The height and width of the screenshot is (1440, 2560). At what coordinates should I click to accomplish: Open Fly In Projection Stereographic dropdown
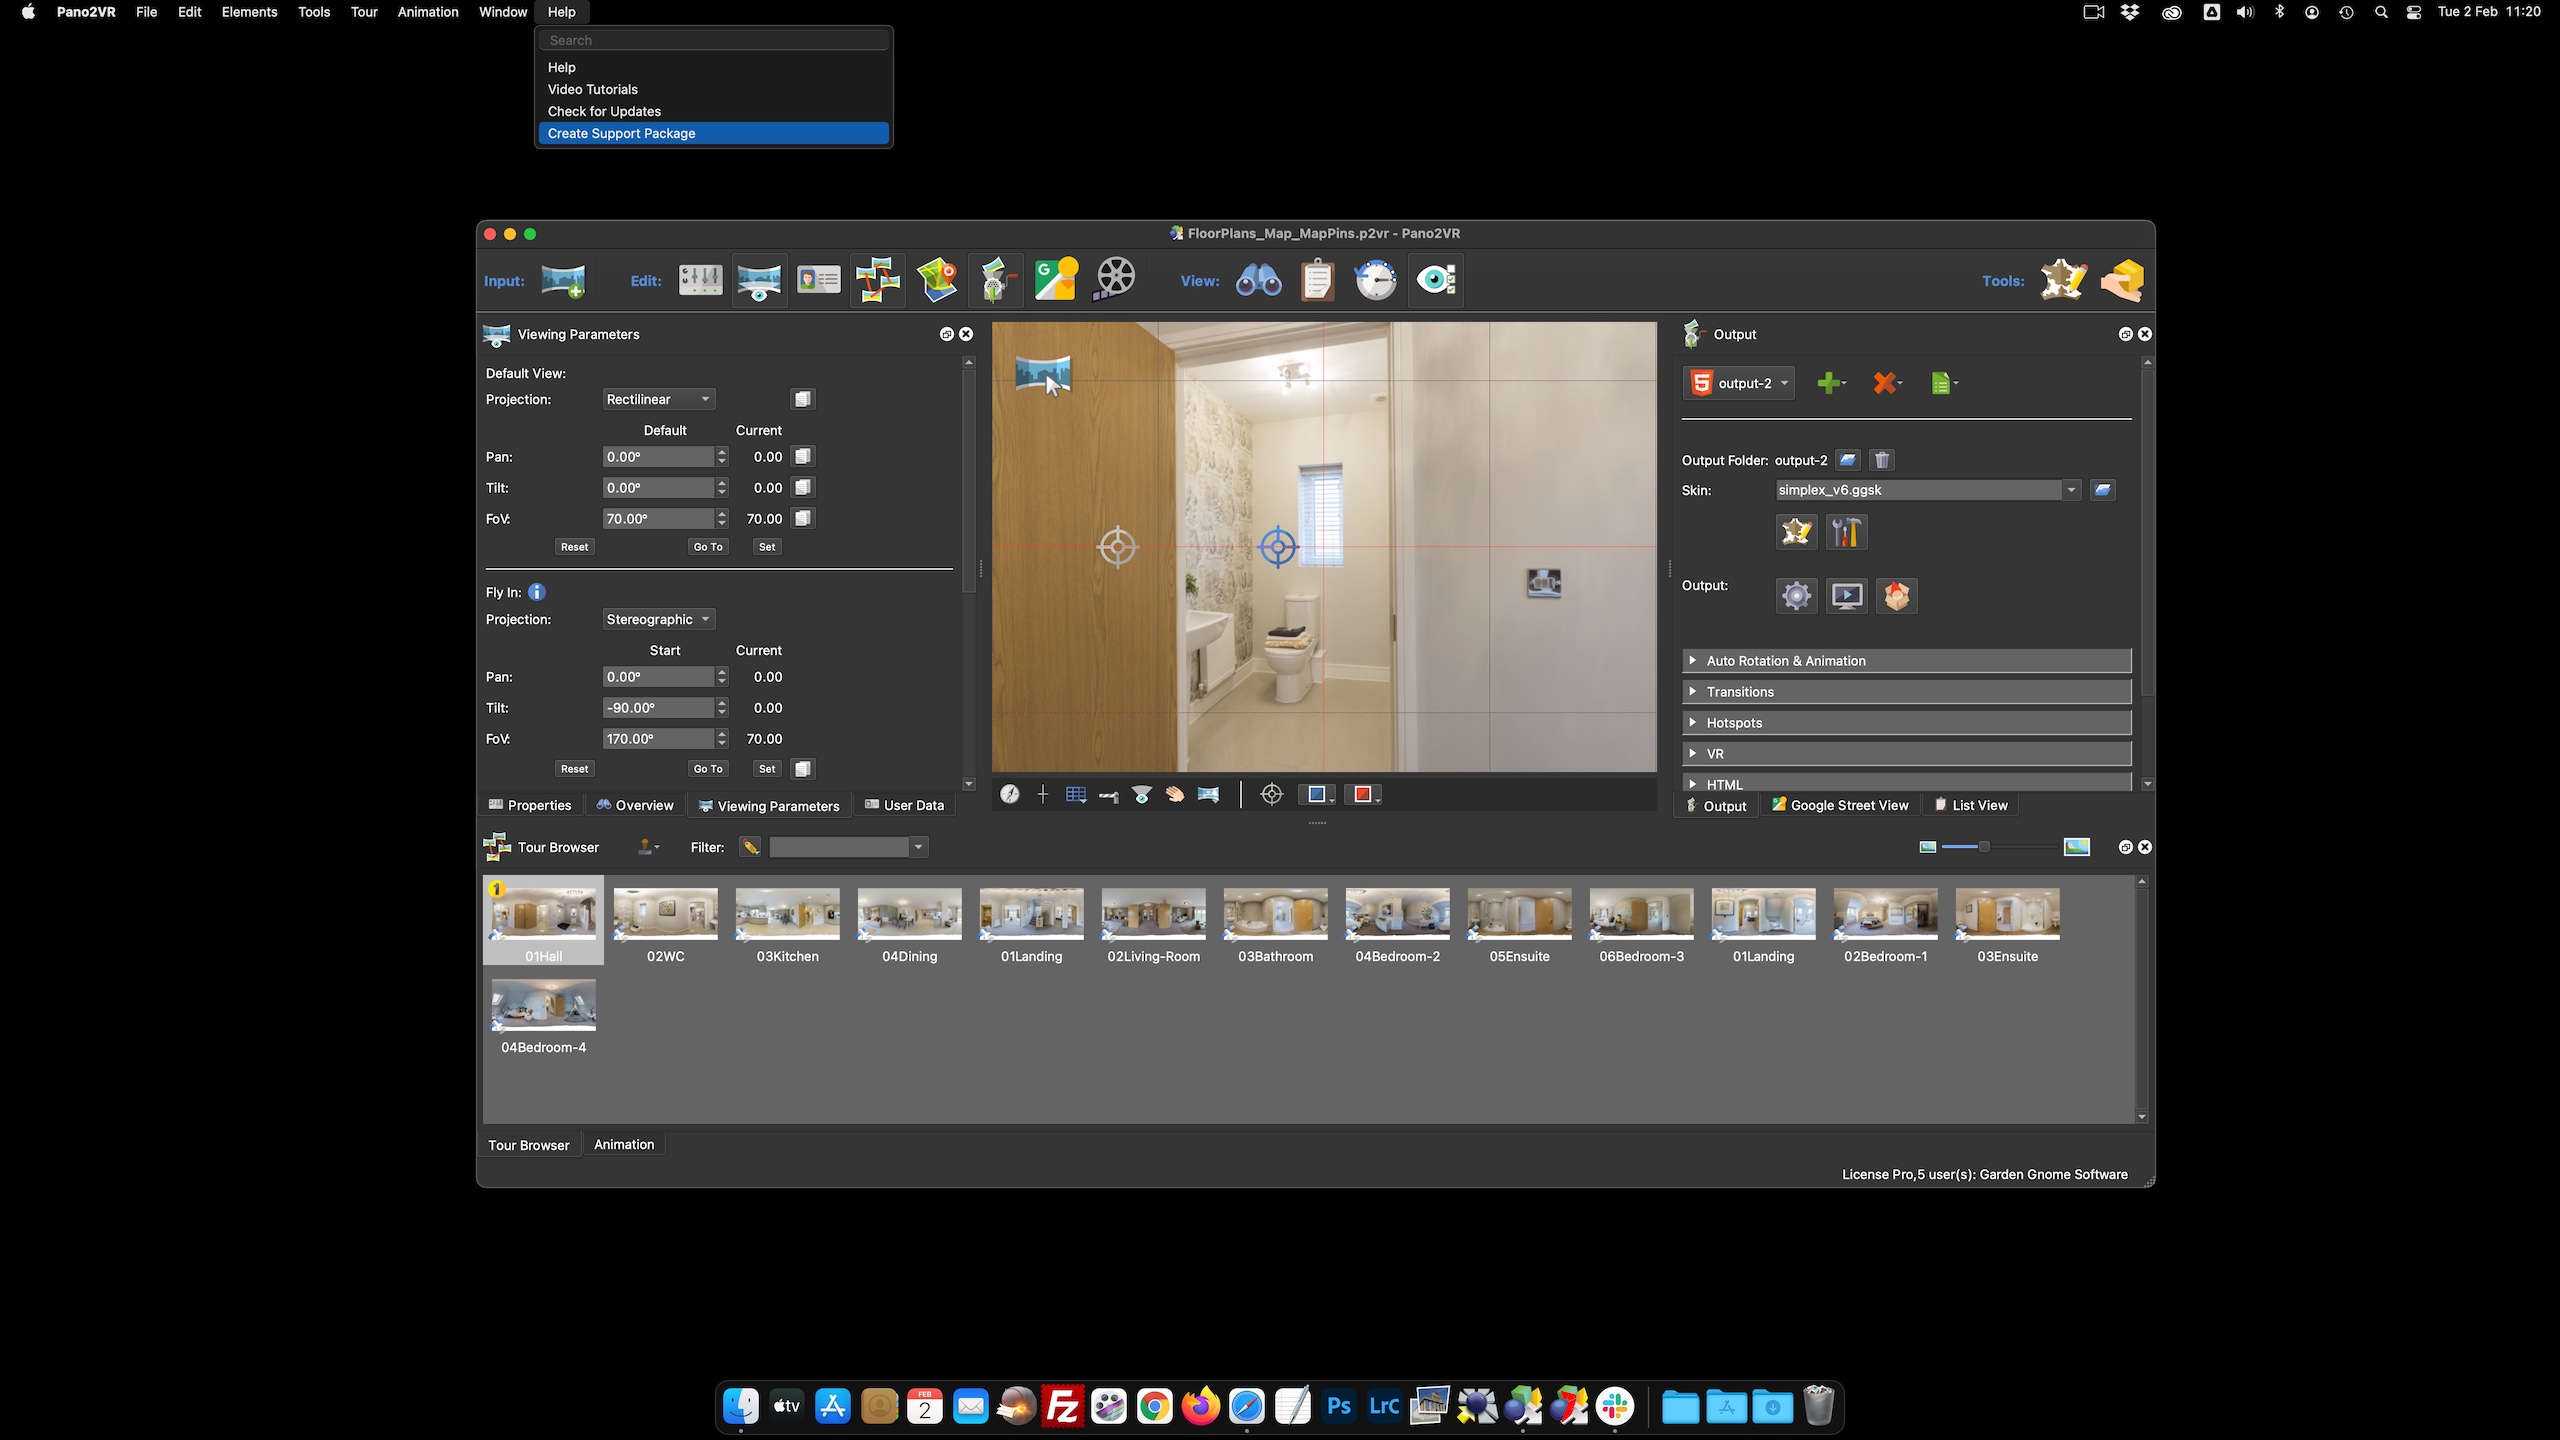pyautogui.click(x=658, y=619)
